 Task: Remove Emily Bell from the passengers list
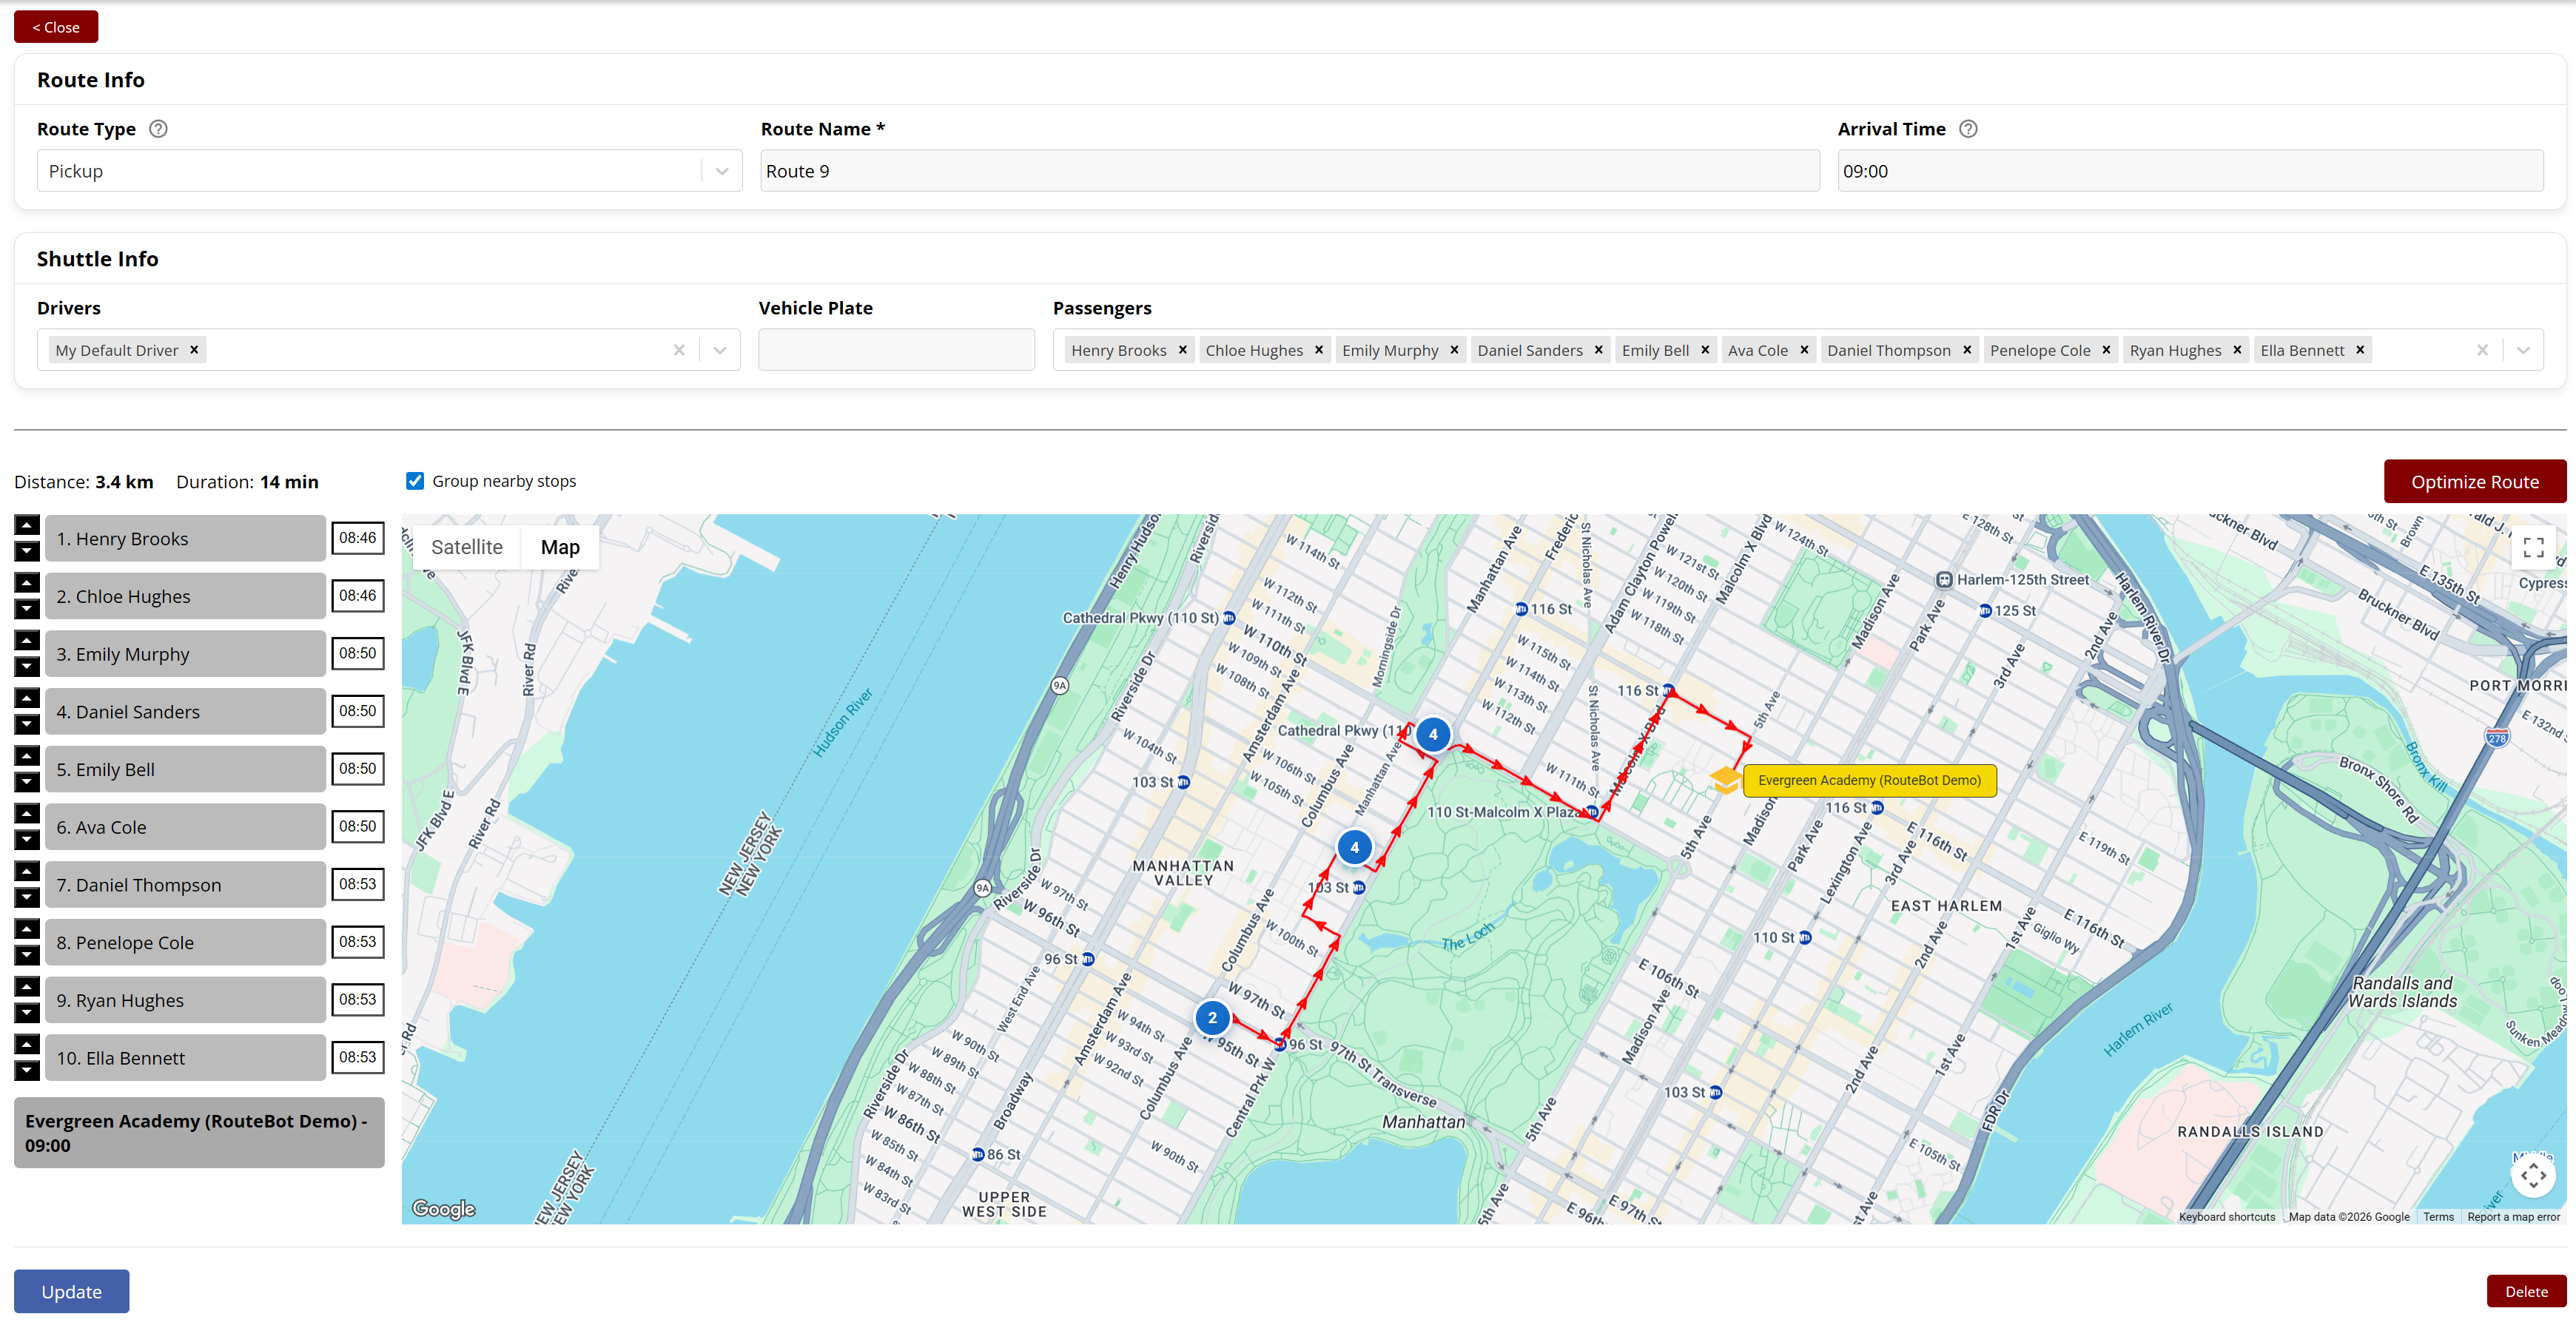[x=1705, y=349]
